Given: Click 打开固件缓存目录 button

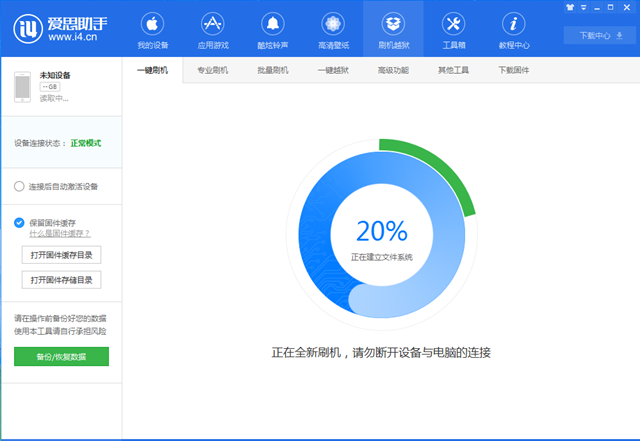Looking at the screenshot, I should (x=62, y=255).
